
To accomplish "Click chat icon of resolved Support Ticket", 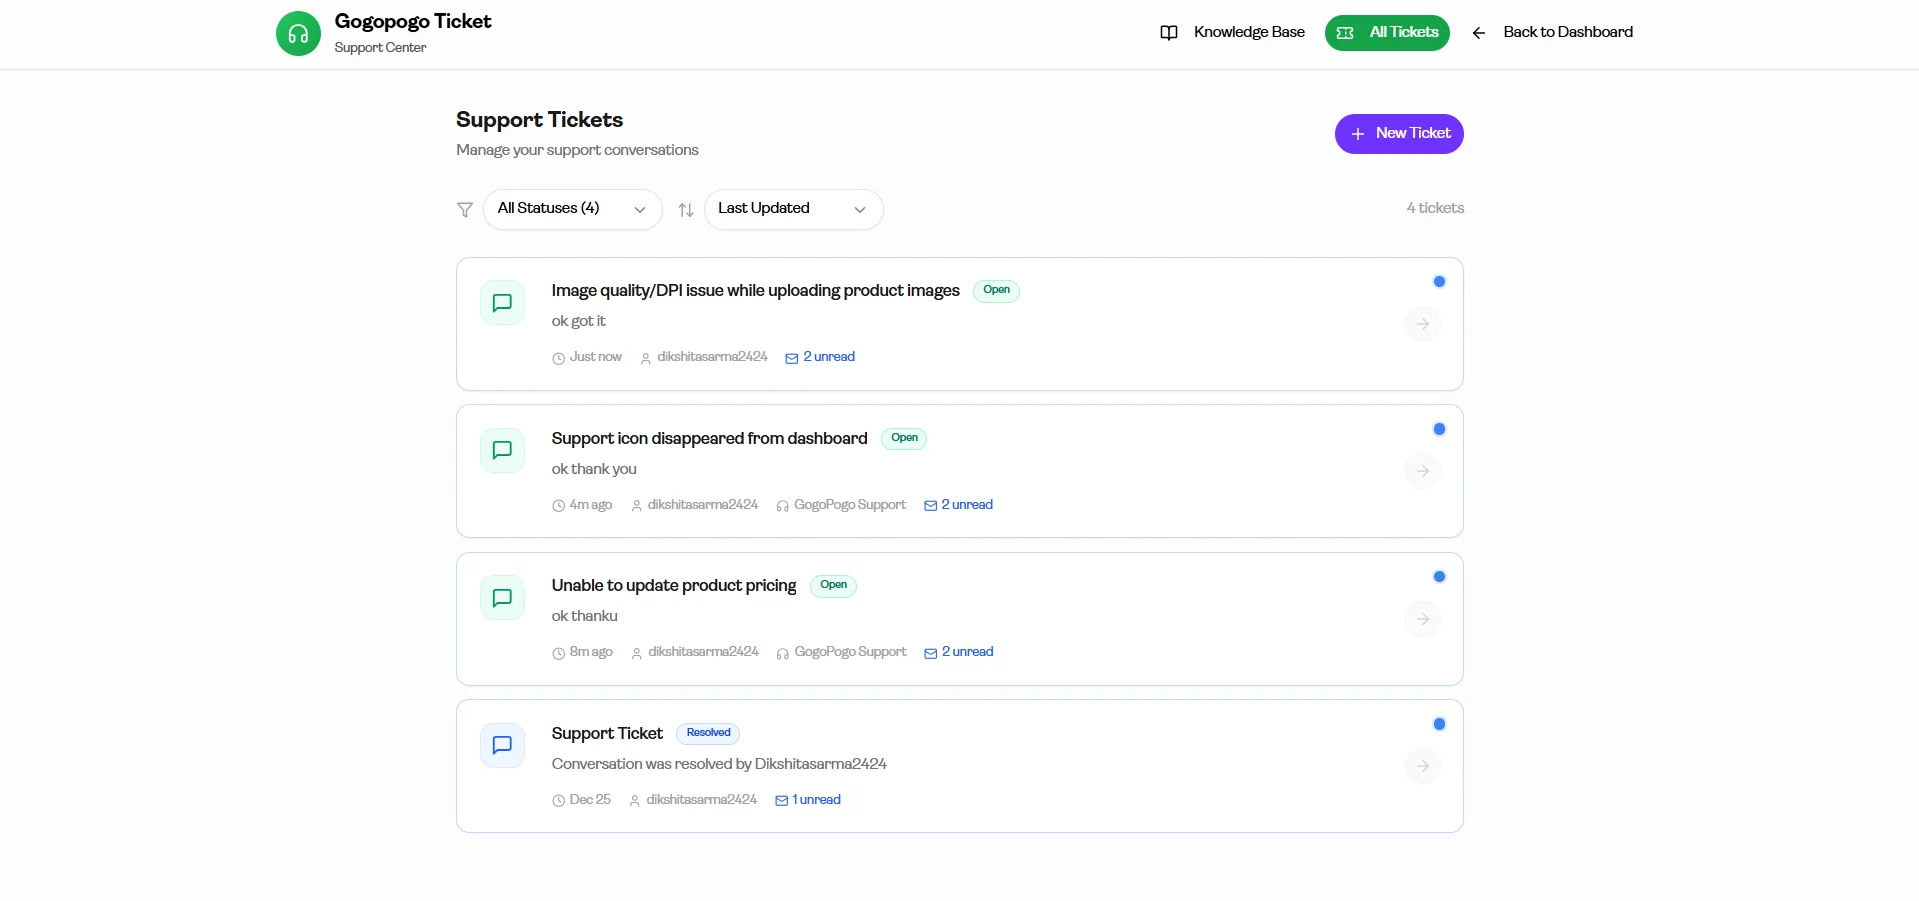I will [x=503, y=745].
